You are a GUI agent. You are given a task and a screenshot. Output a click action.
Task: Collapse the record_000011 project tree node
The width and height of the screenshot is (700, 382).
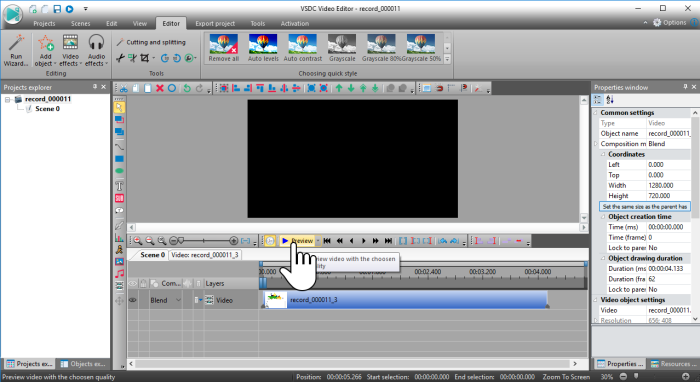click(x=8, y=99)
